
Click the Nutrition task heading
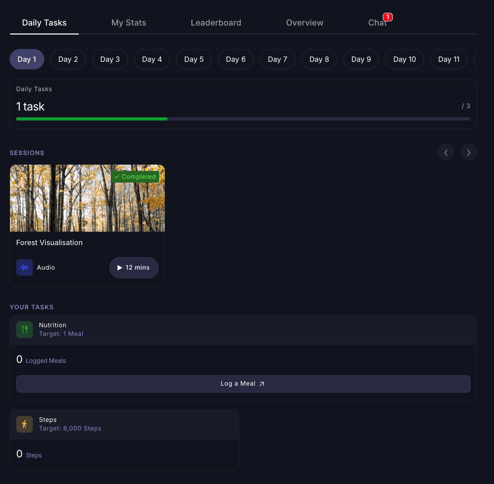point(52,325)
